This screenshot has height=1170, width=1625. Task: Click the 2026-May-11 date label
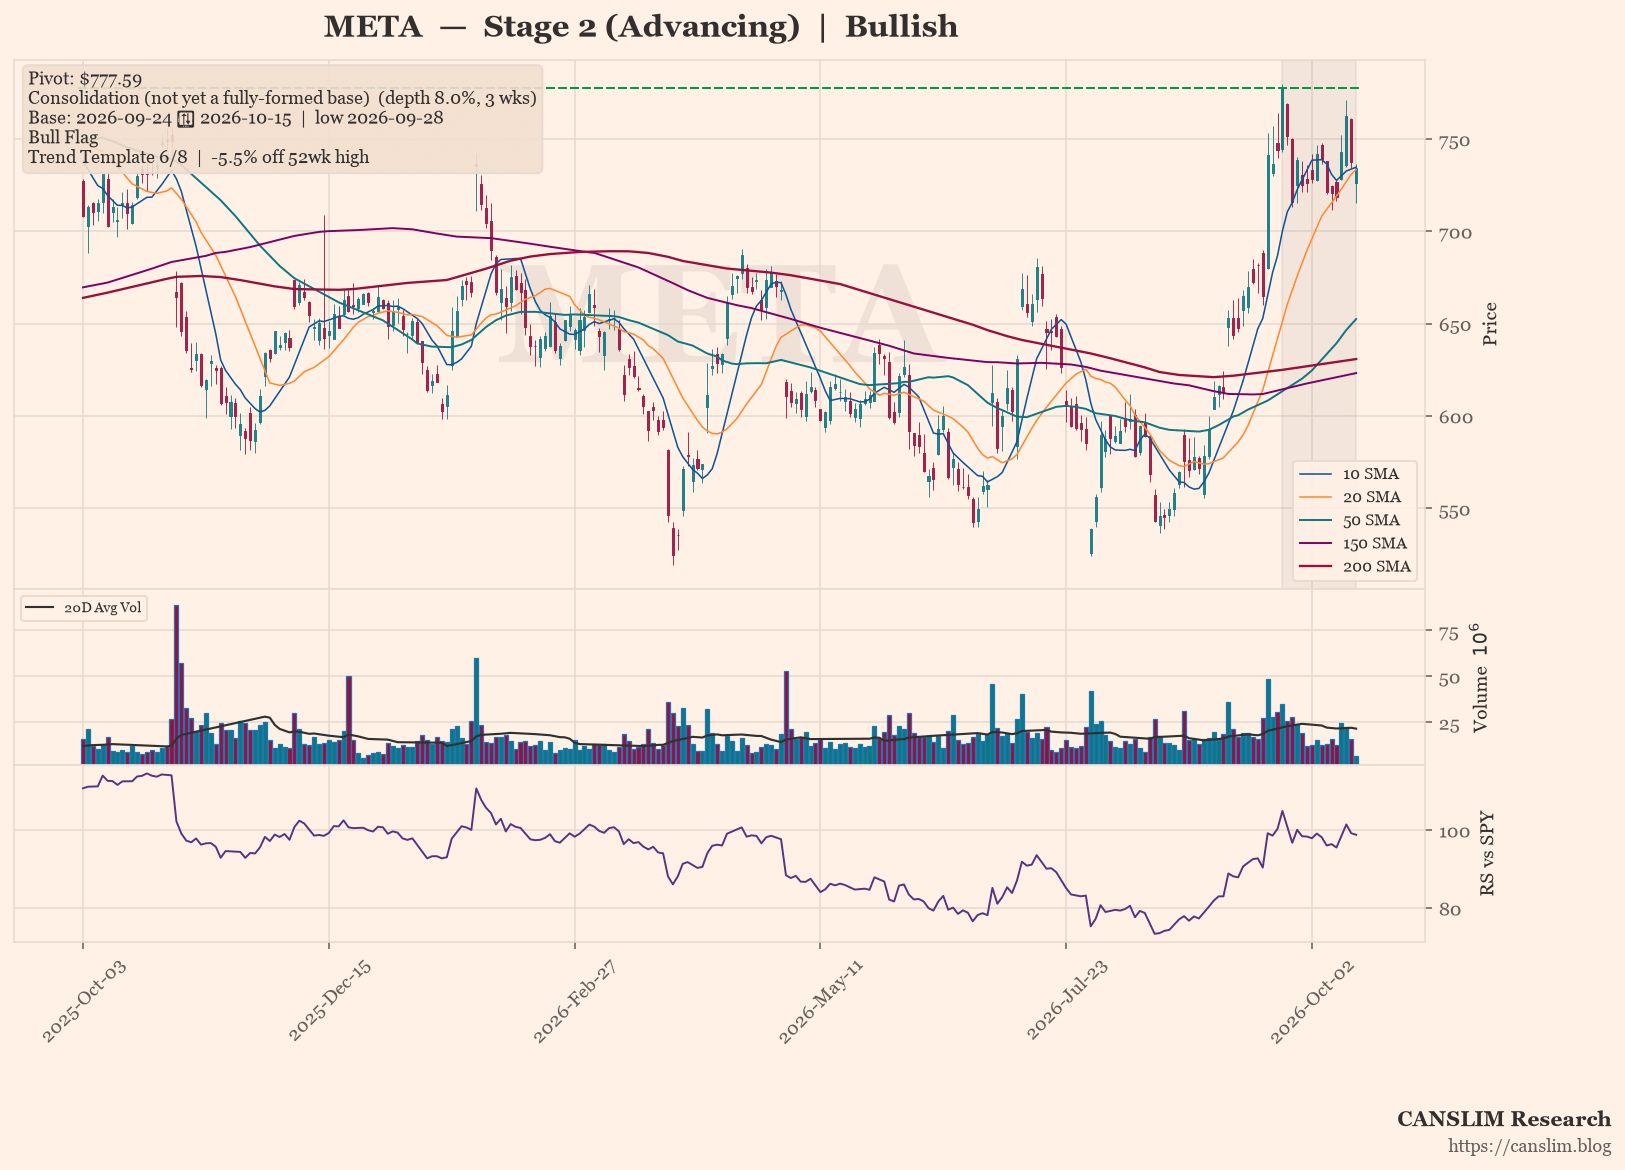point(821,1002)
